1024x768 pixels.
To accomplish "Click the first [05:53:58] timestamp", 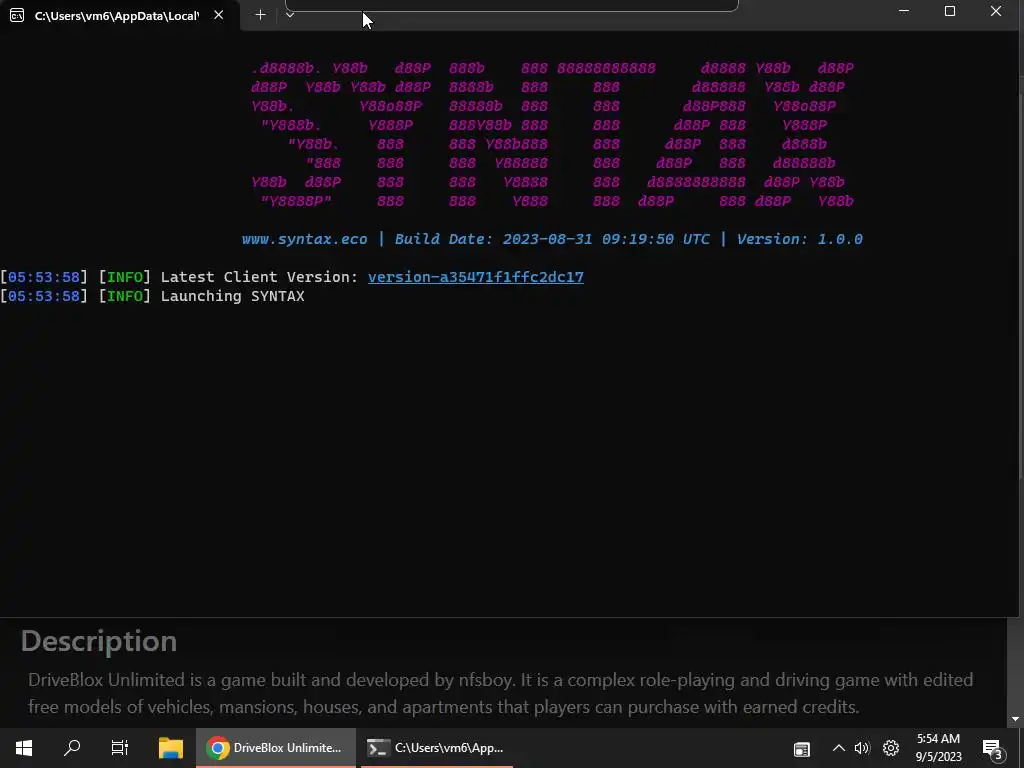I will click(44, 277).
